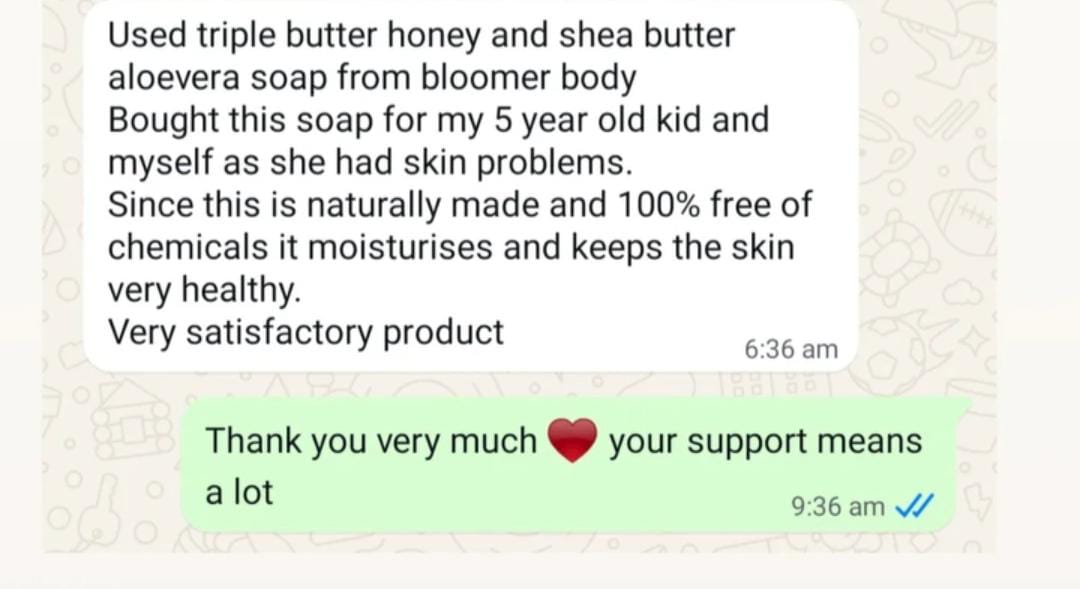
Task: Click the blue double-tick read receipt
Action: pyautogui.click(x=913, y=506)
